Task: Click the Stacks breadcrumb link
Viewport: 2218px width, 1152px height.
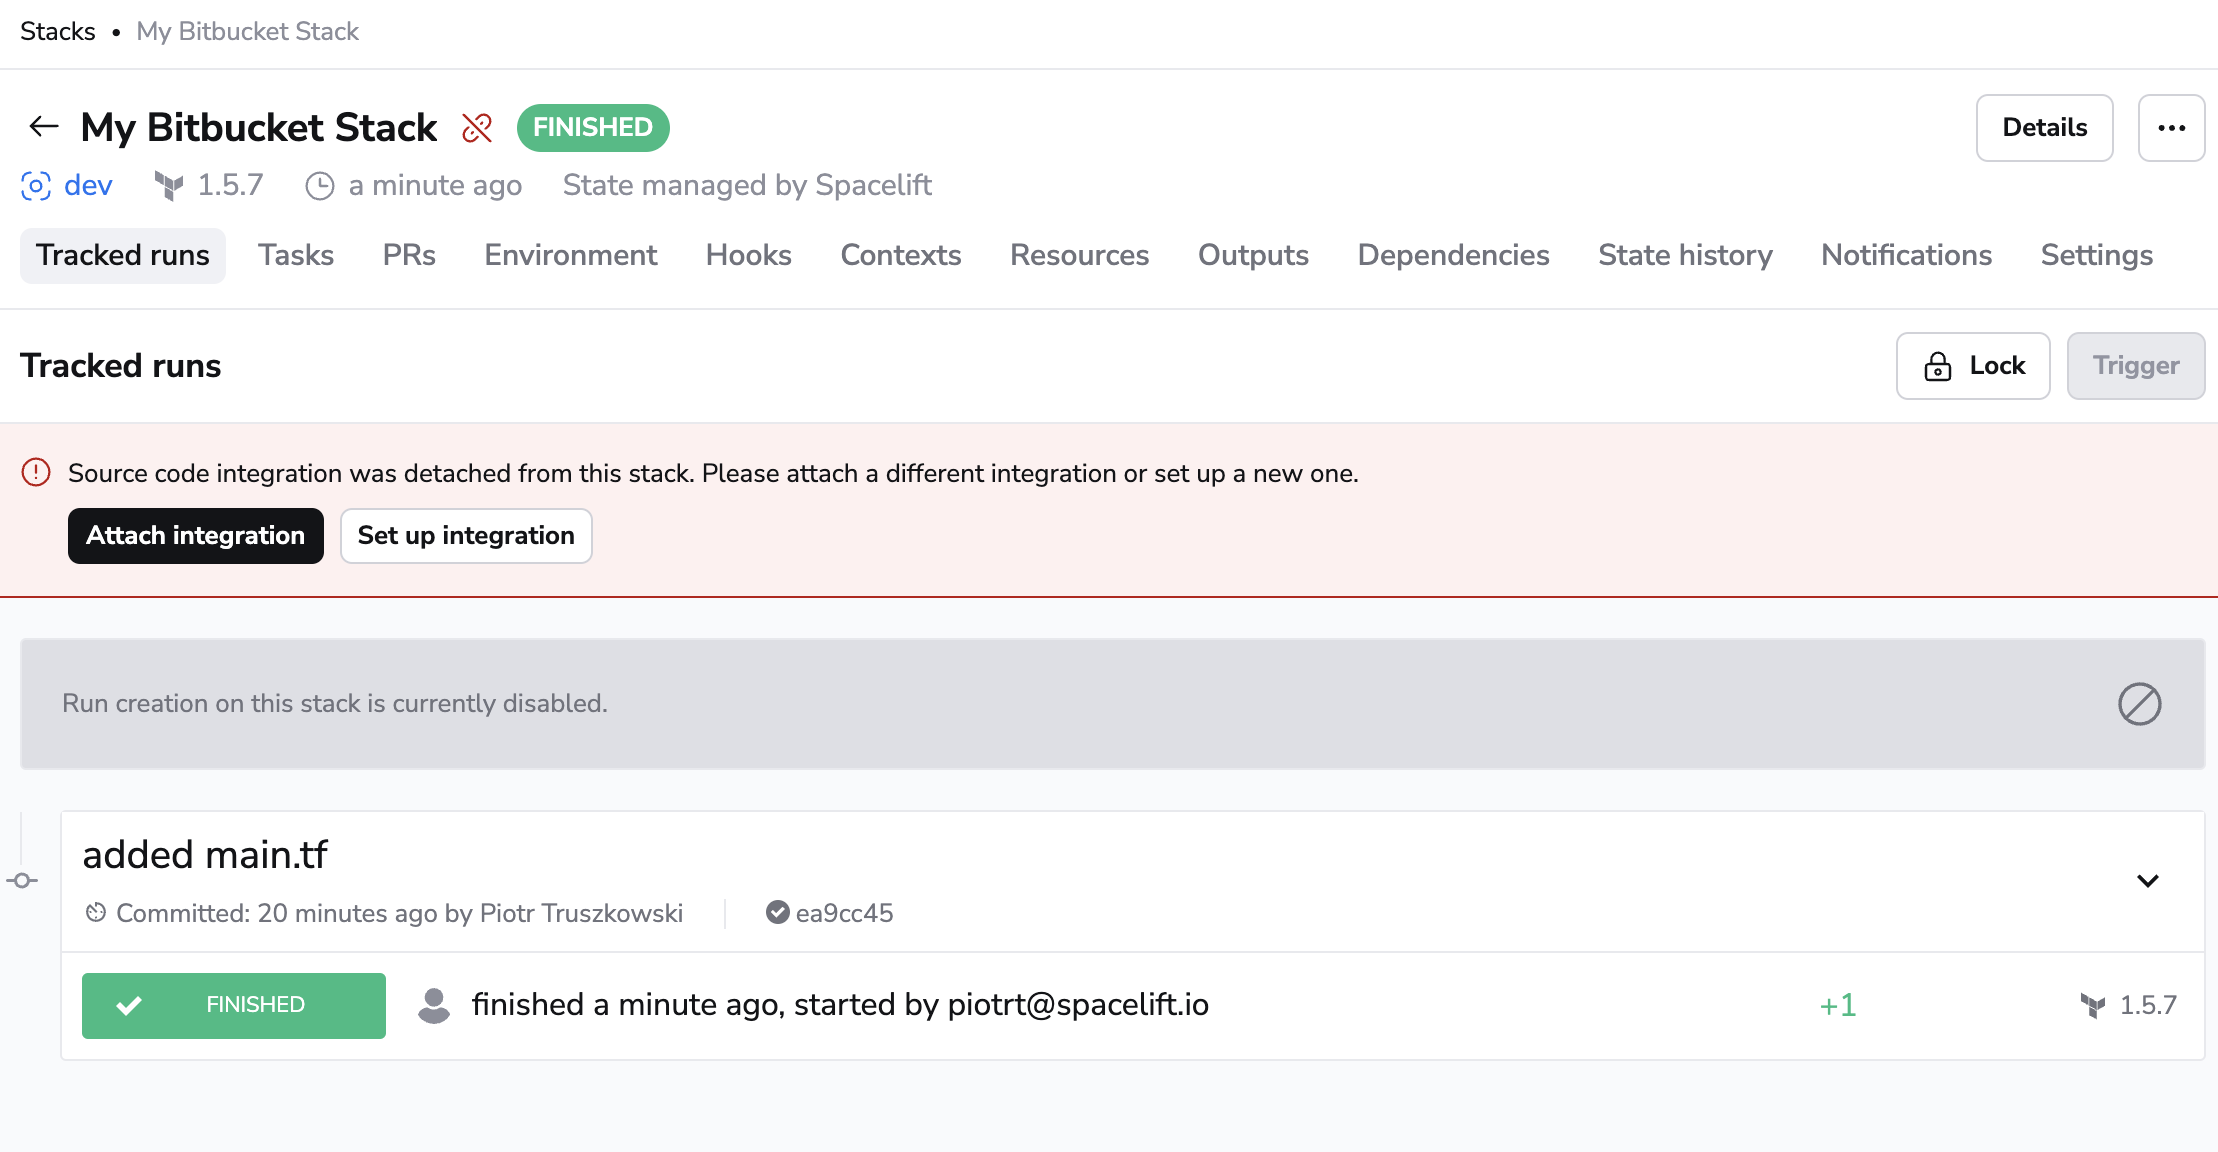Action: pos(58,32)
